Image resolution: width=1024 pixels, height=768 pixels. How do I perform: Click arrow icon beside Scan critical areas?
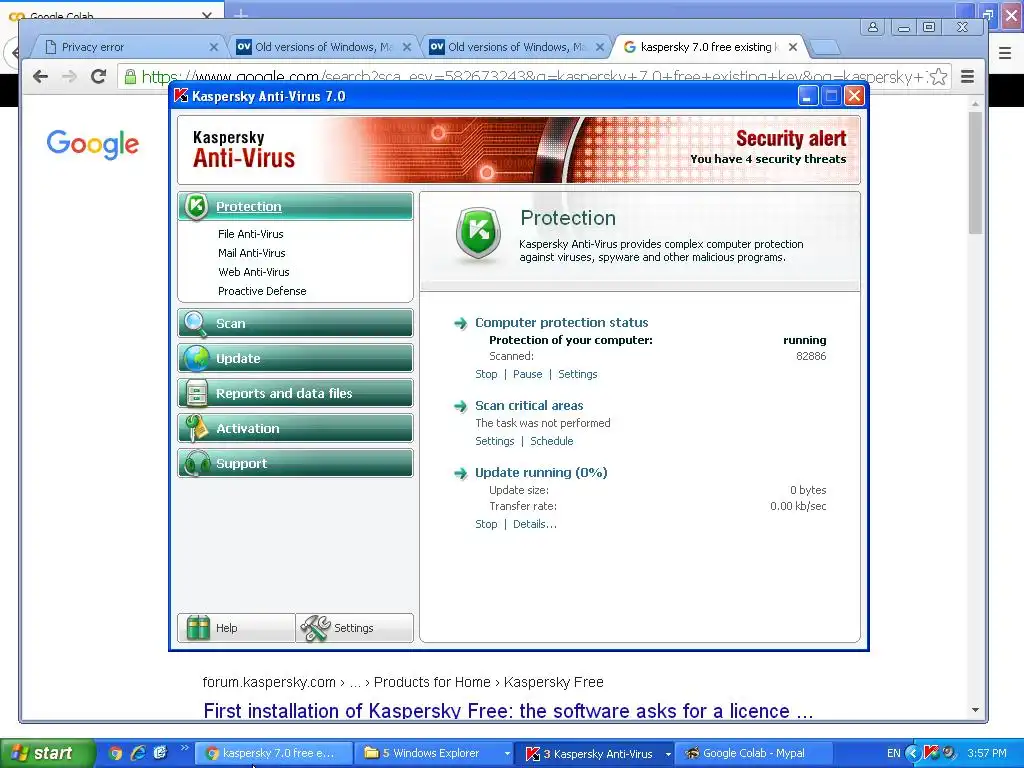point(460,406)
